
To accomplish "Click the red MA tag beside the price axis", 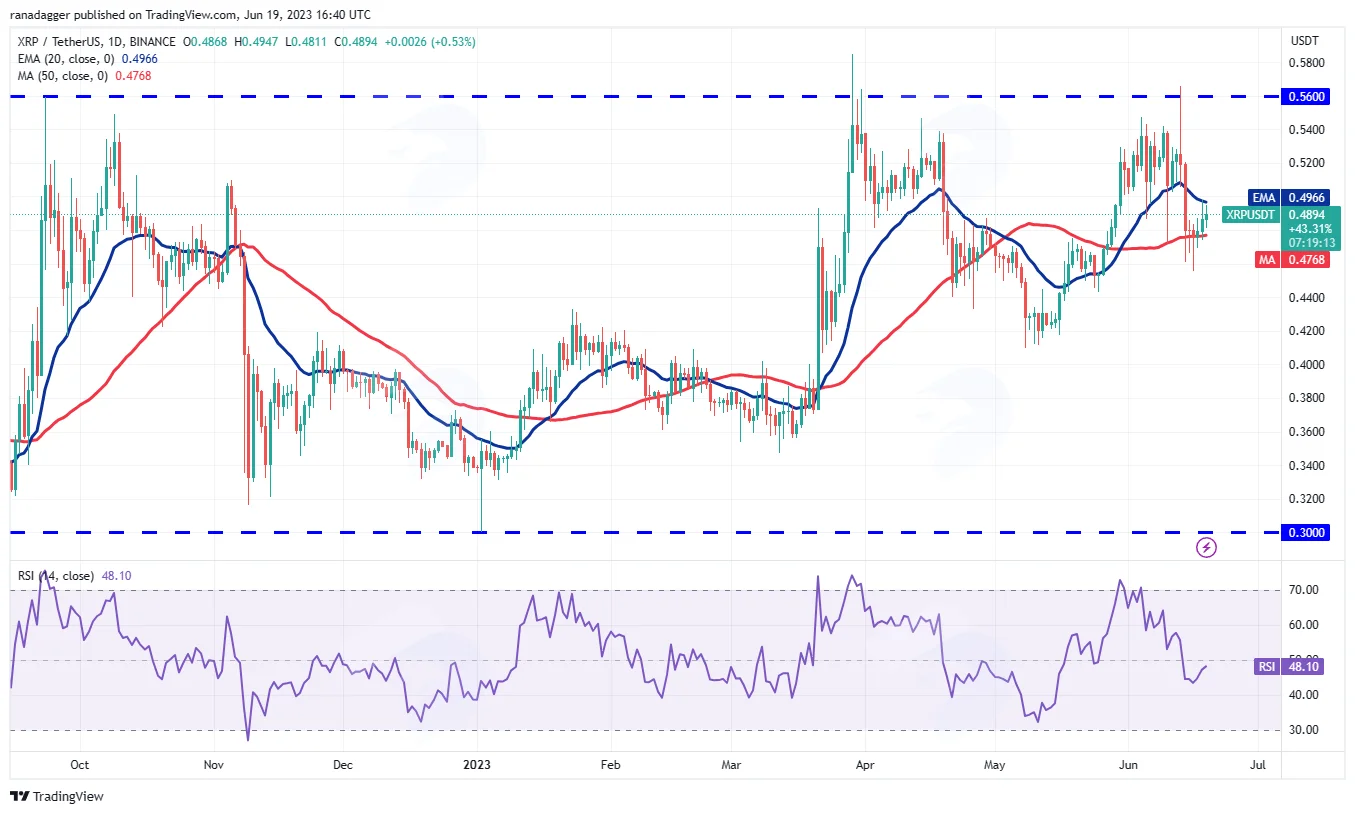I will 1265,260.
